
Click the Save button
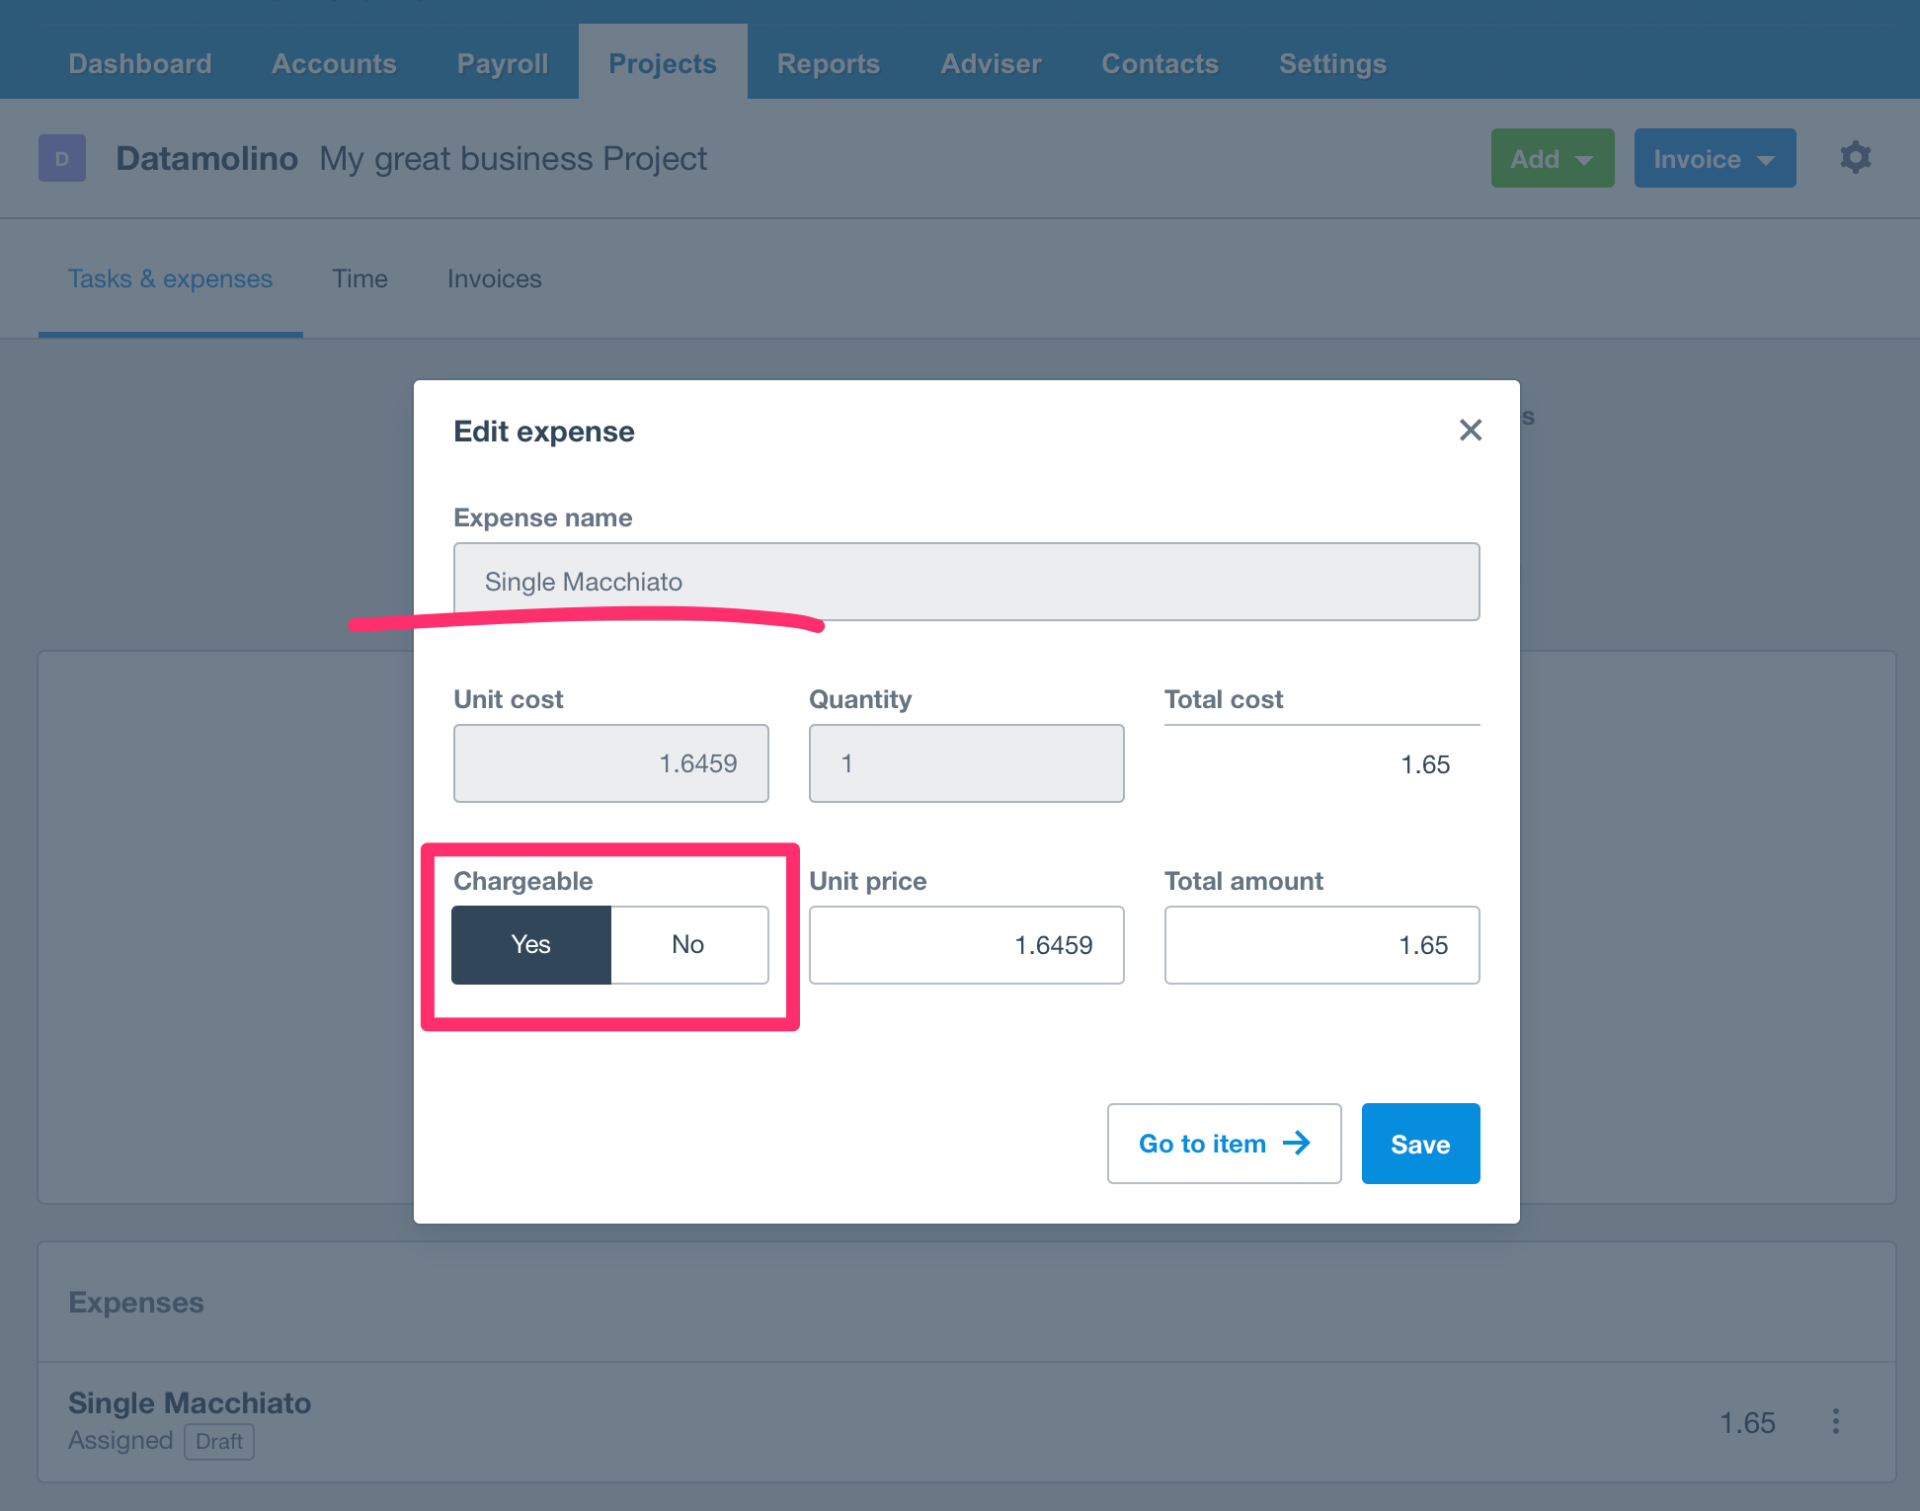(1420, 1143)
